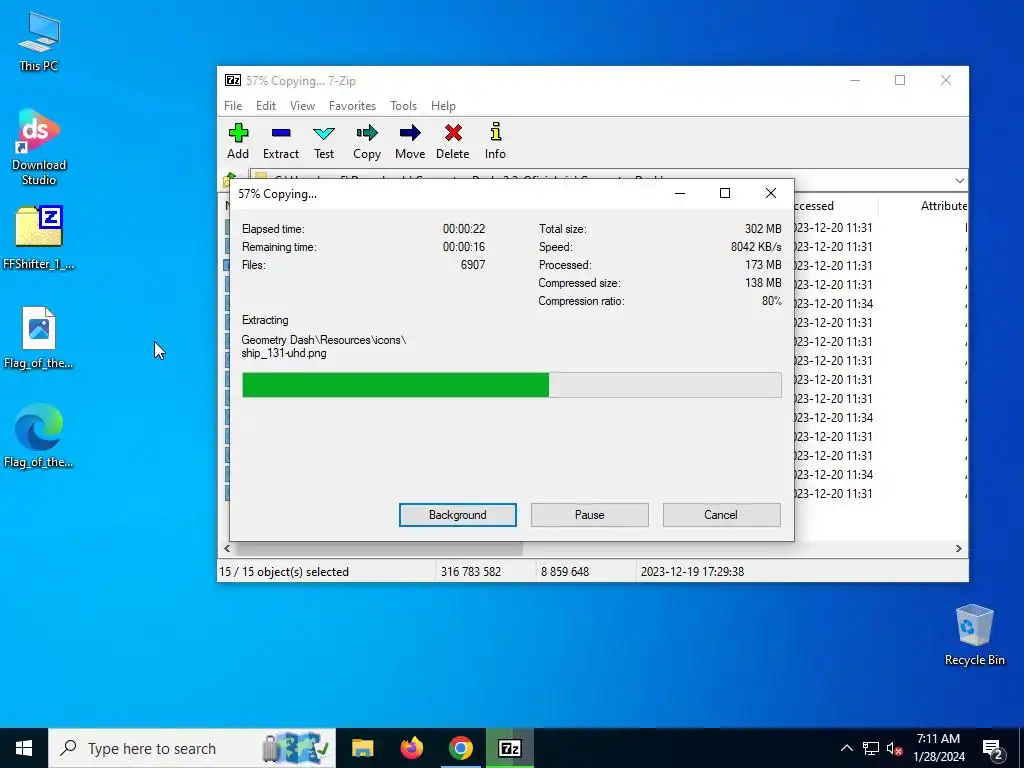Select the Flag_of_the Edge shortcut icon
1024x768 pixels.
39,436
